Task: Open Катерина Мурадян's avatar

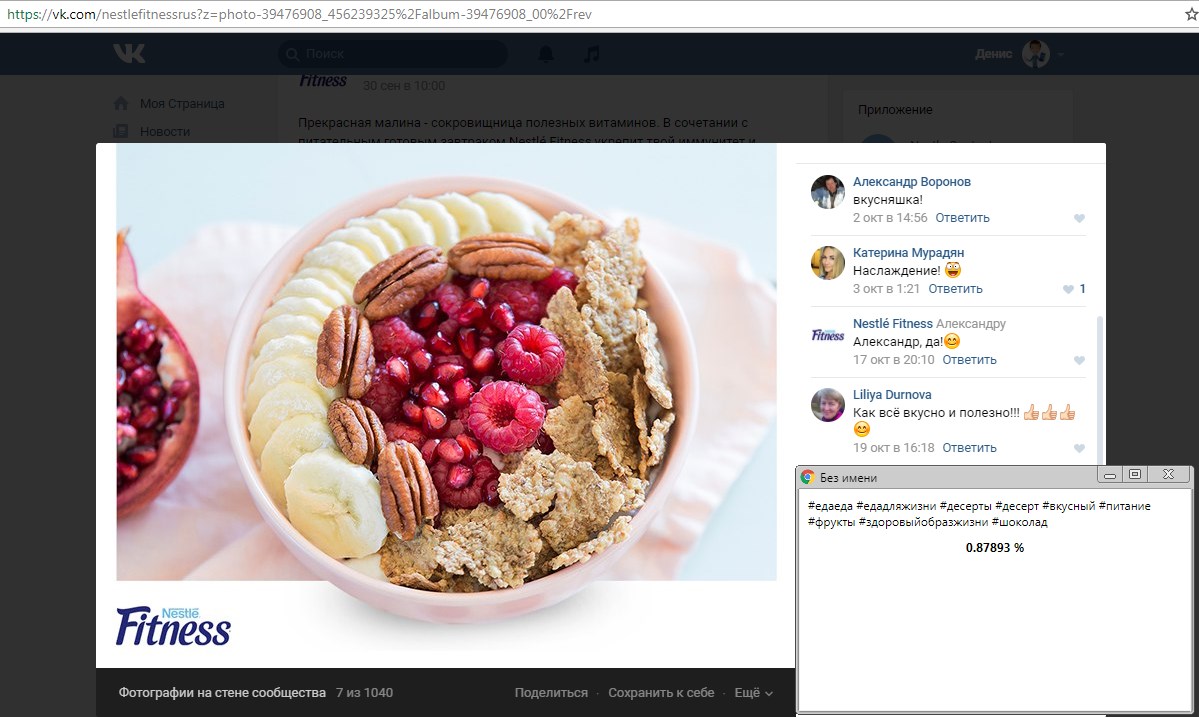Action: [x=827, y=263]
